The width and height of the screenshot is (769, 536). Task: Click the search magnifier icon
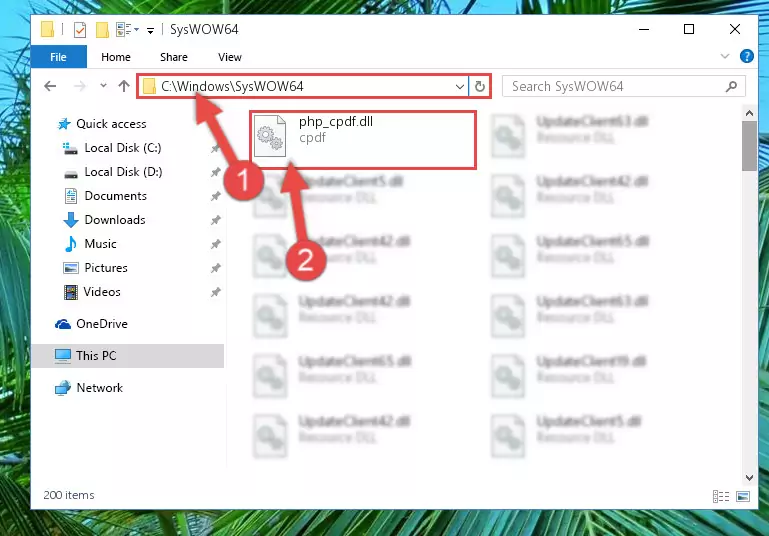tap(731, 87)
